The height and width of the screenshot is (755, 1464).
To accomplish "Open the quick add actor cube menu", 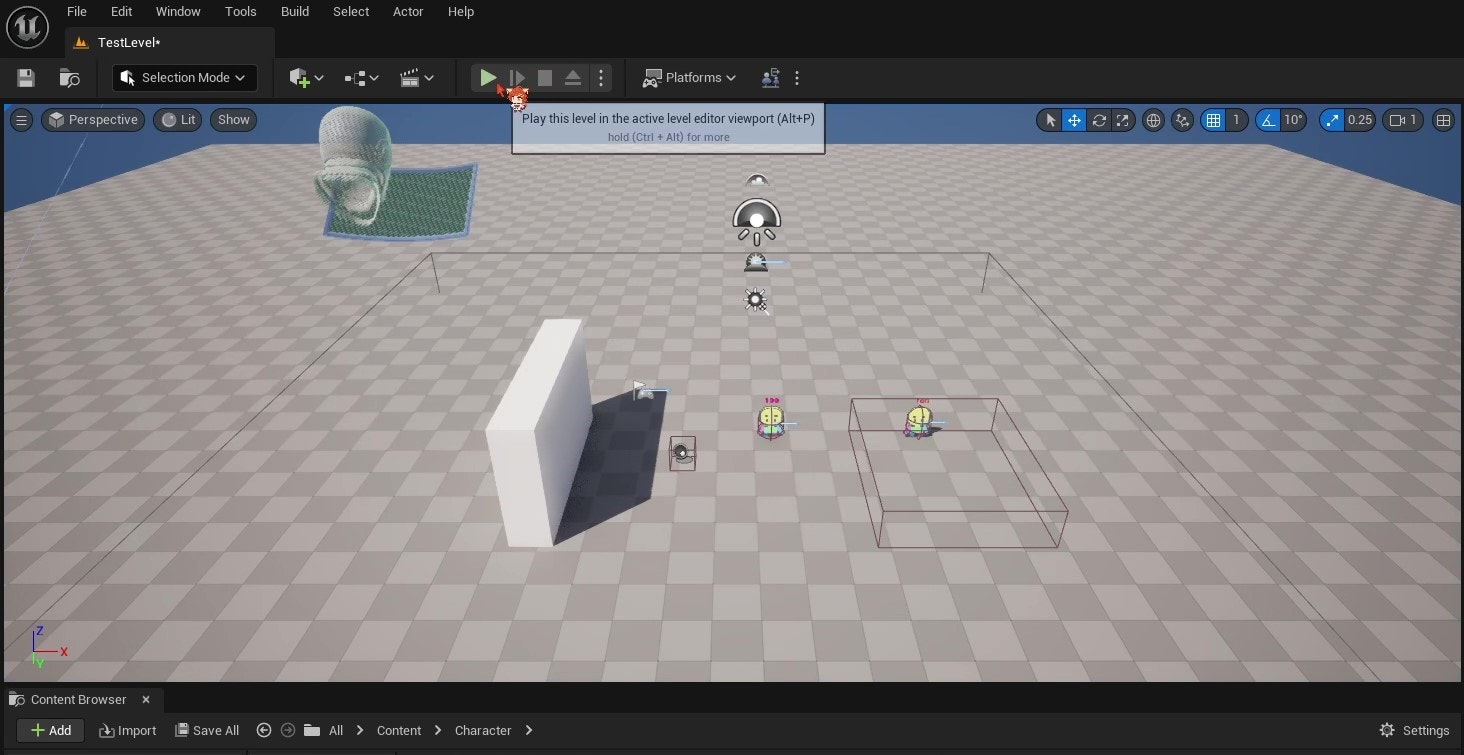I will point(306,78).
